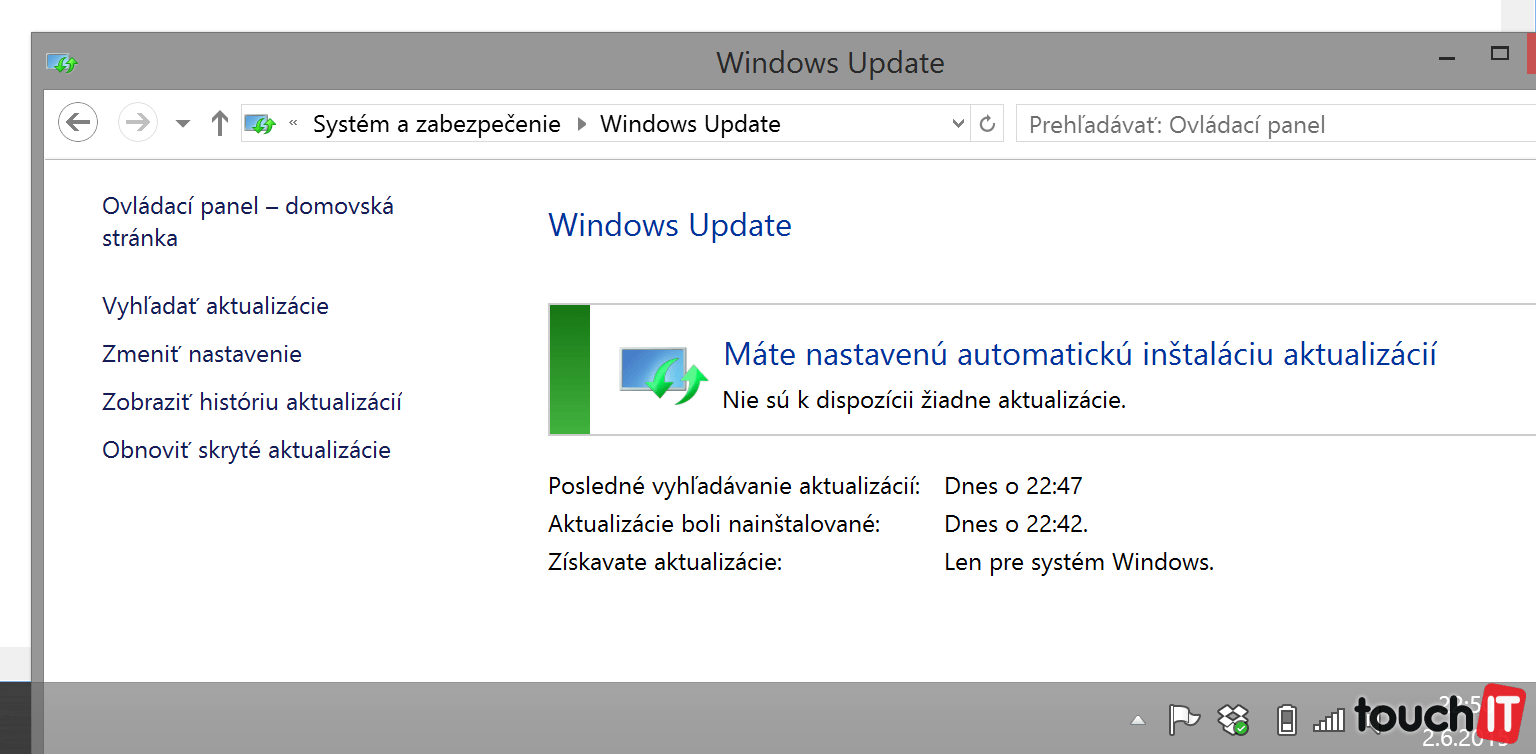
Task: Go back using the Back arrow button
Action: [x=78, y=123]
